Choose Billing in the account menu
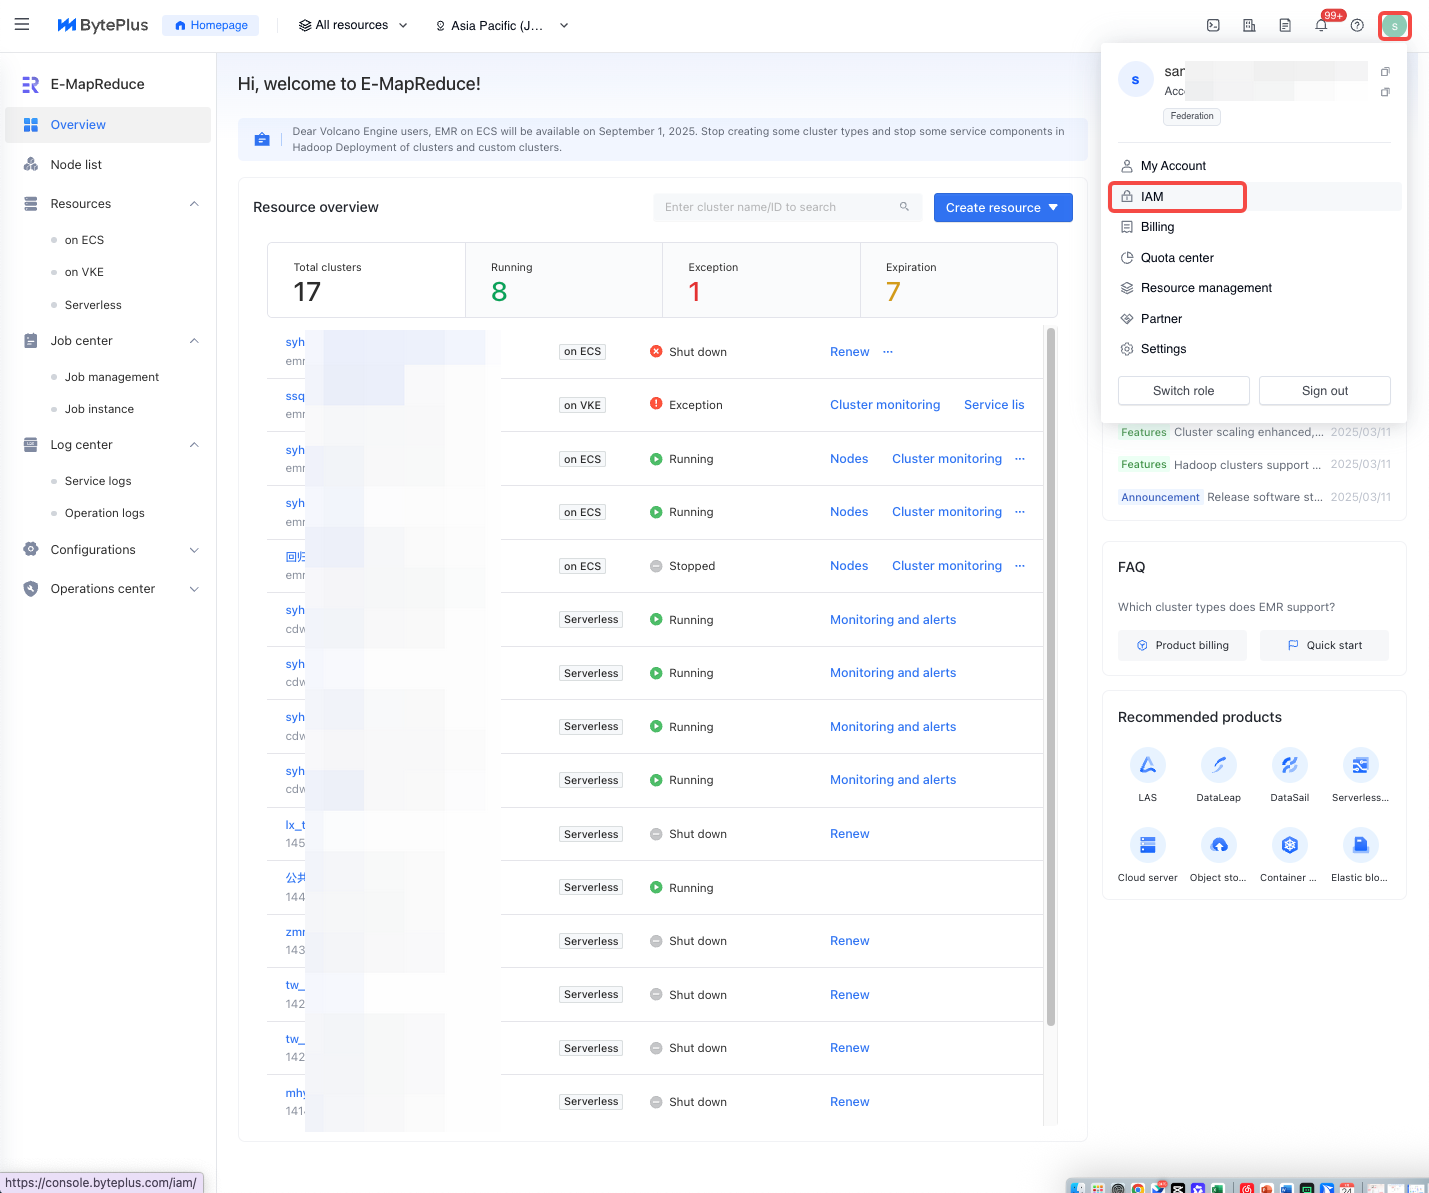The height and width of the screenshot is (1193, 1429). 1157,227
